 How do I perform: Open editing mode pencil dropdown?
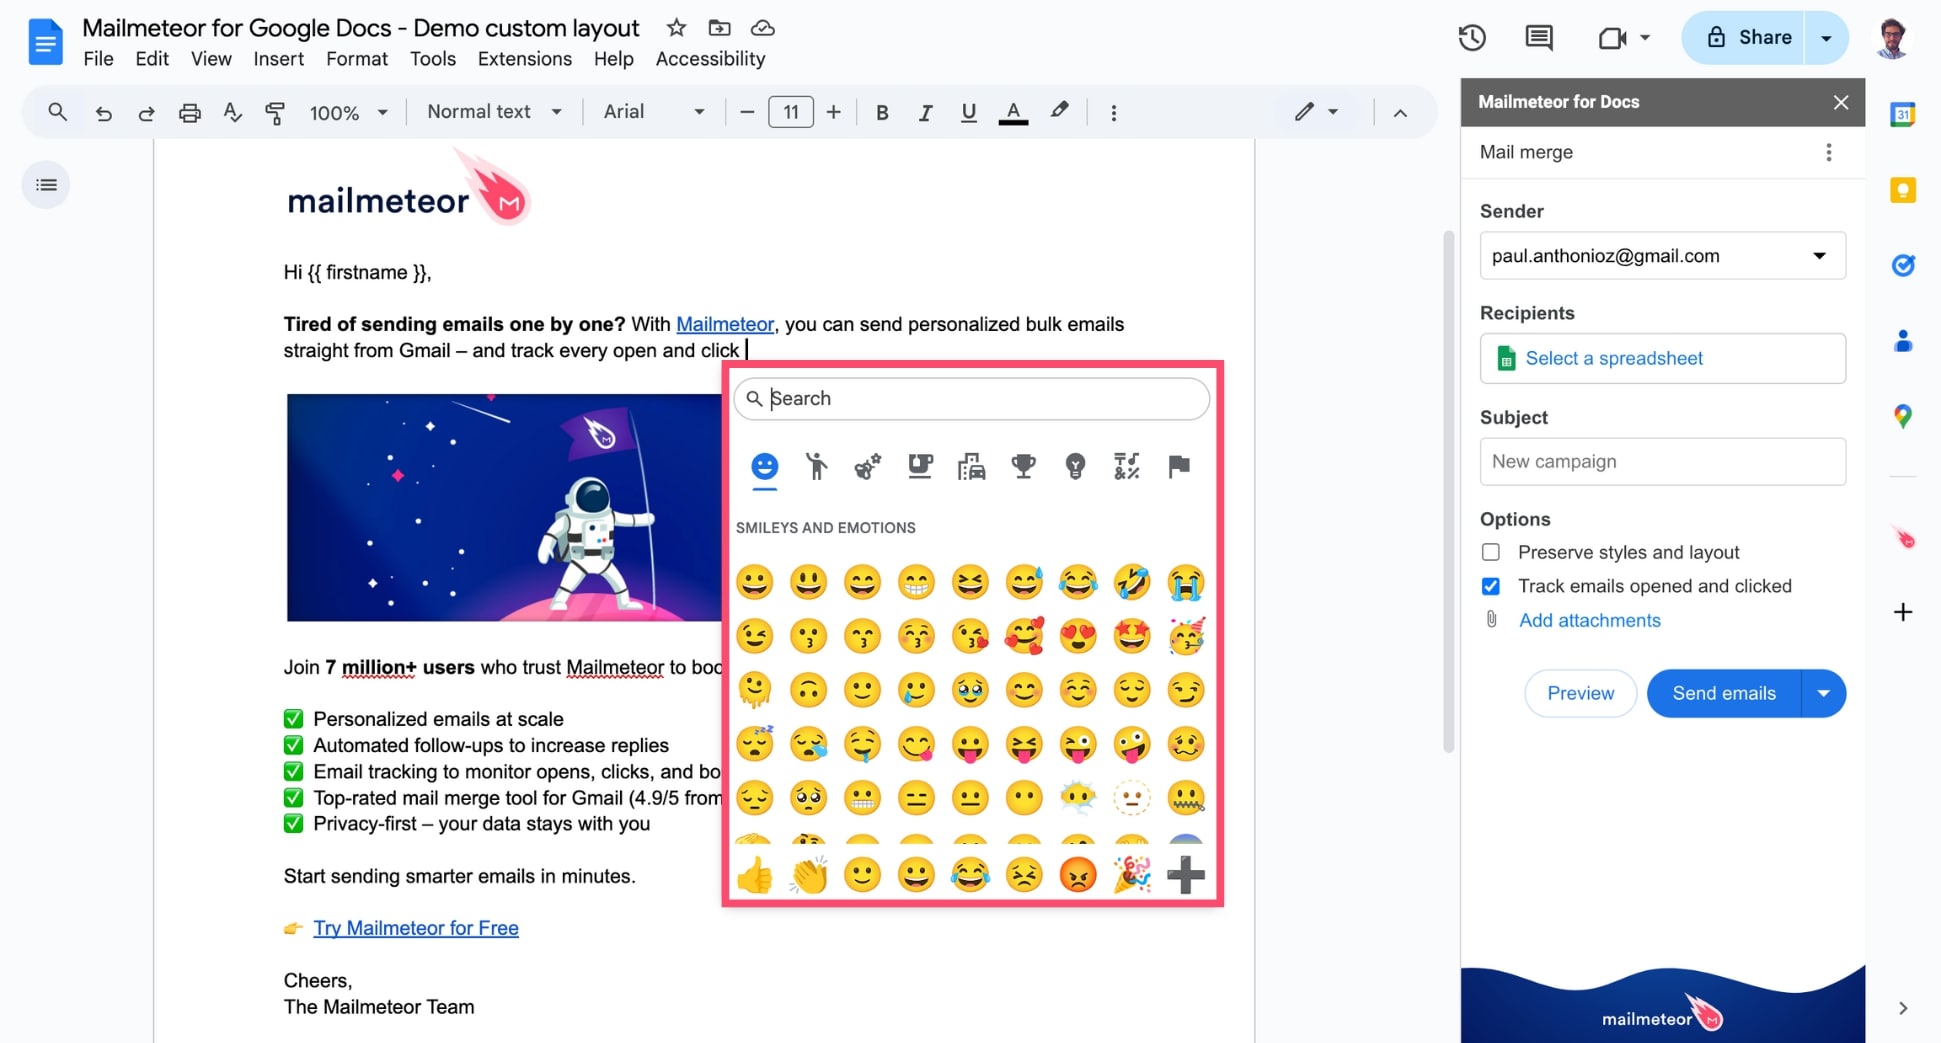1316,112
